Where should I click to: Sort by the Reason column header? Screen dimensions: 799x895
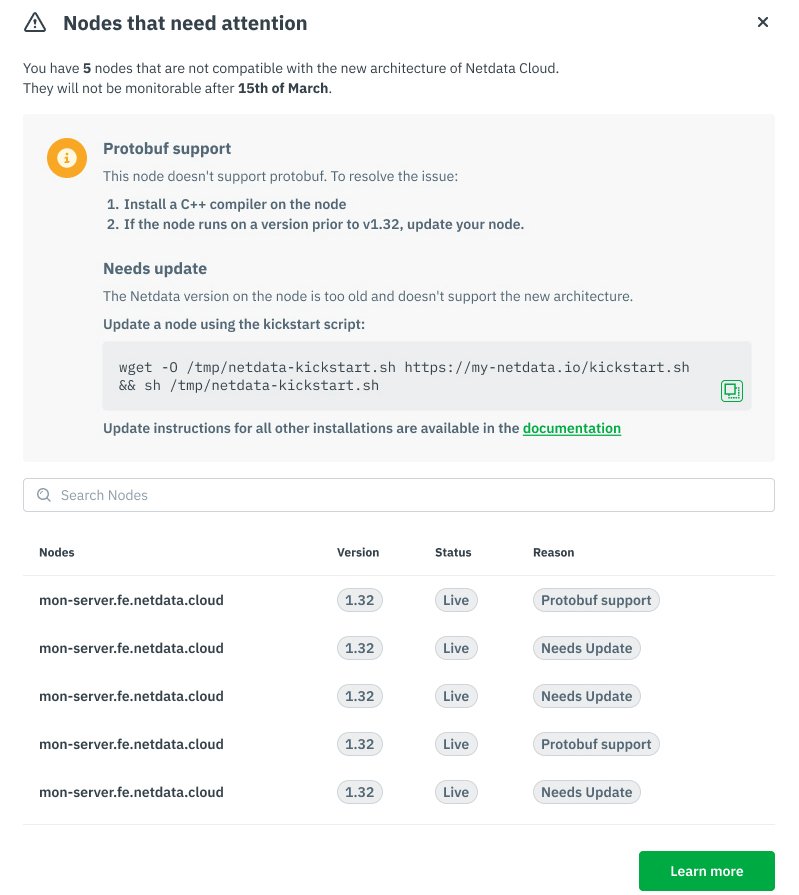click(553, 552)
